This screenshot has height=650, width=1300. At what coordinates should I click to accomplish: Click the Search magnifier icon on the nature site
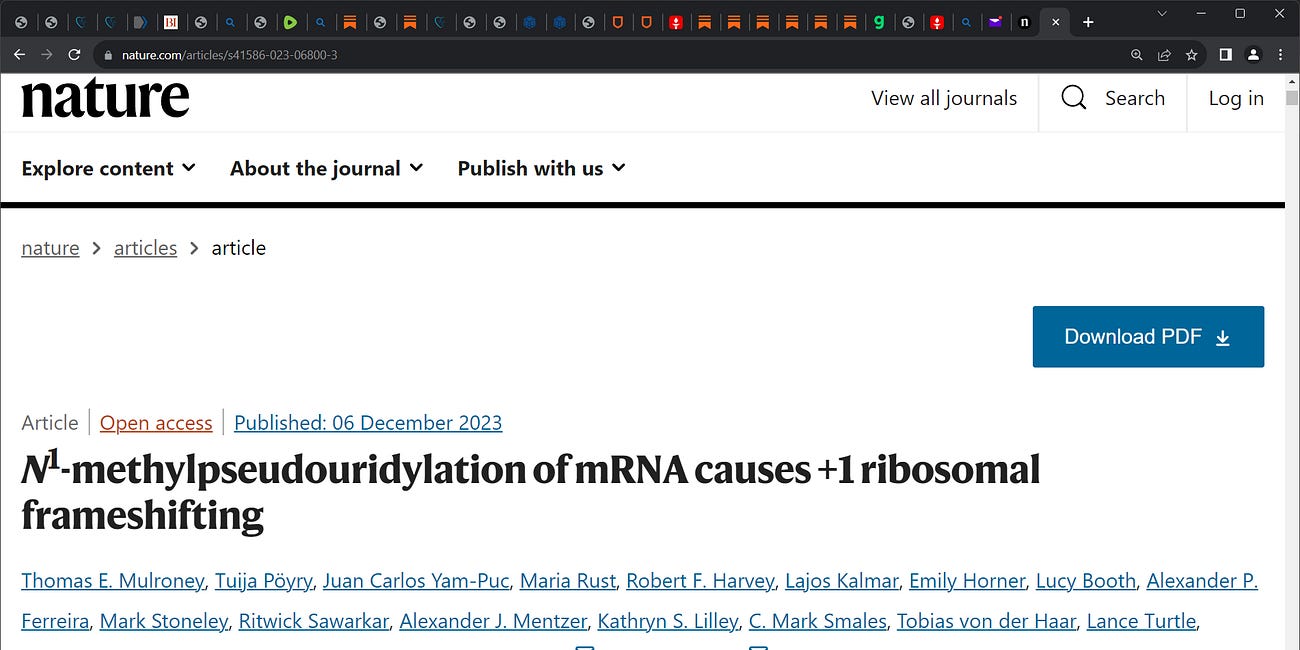pyautogui.click(x=1073, y=98)
